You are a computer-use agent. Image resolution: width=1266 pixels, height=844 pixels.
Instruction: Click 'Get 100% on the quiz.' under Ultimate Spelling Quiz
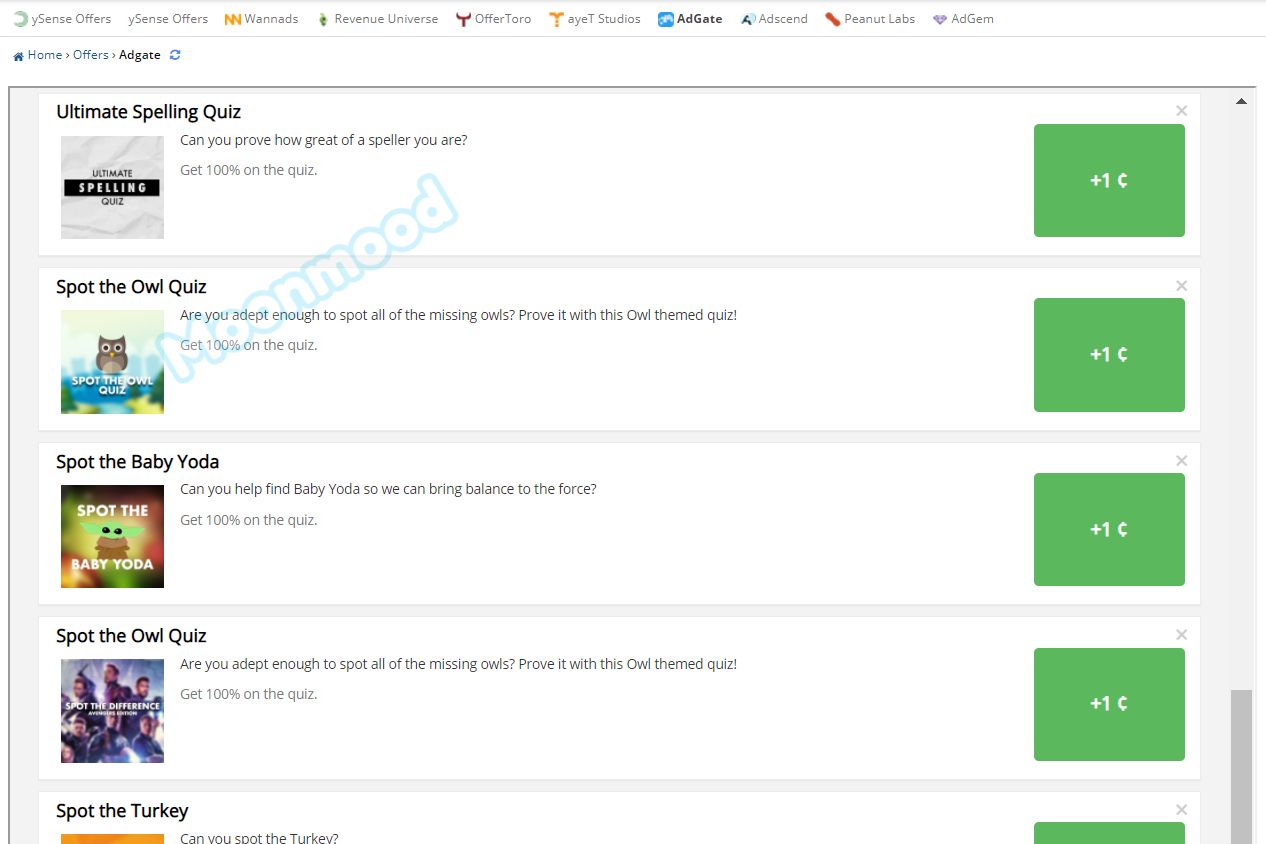coord(248,170)
